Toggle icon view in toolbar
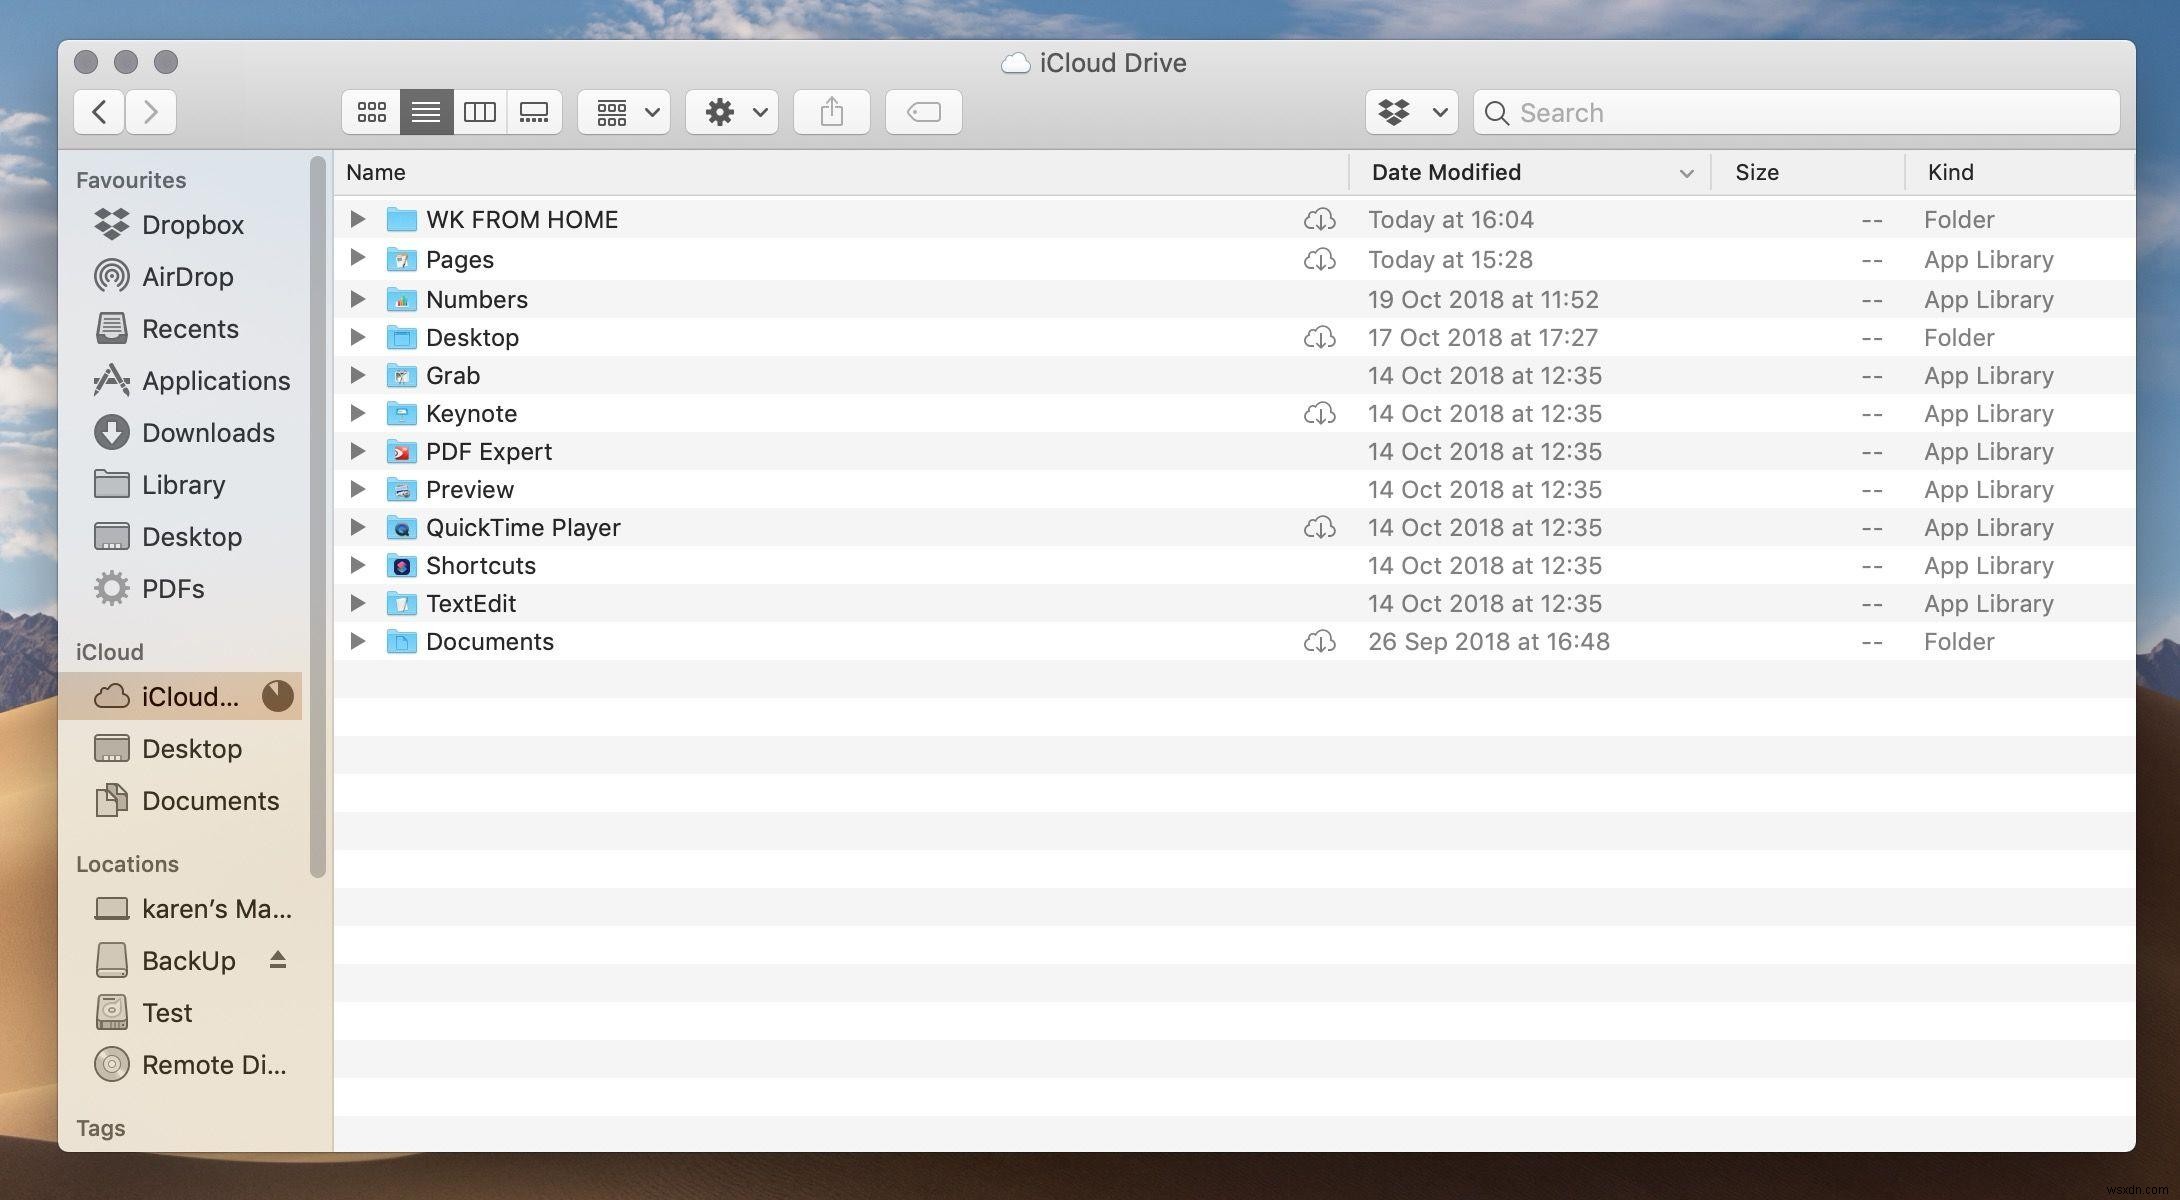The width and height of the screenshot is (2180, 1200). coord(369,111)
